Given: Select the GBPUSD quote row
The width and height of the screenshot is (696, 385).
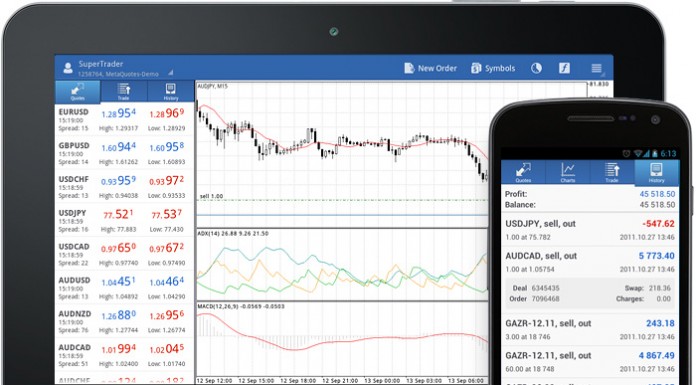Looking at the screenshot, I should coord(124,153).
